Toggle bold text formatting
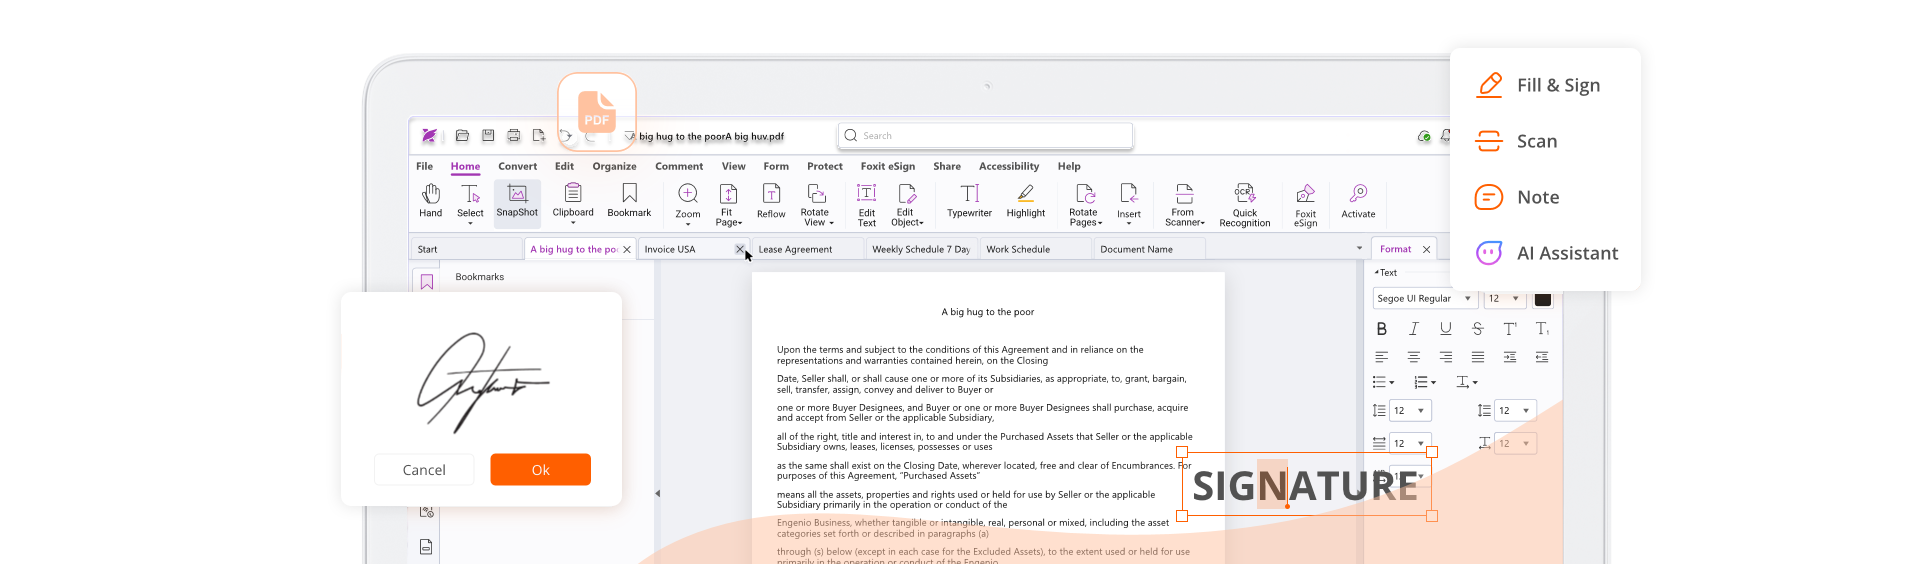 1381,329
